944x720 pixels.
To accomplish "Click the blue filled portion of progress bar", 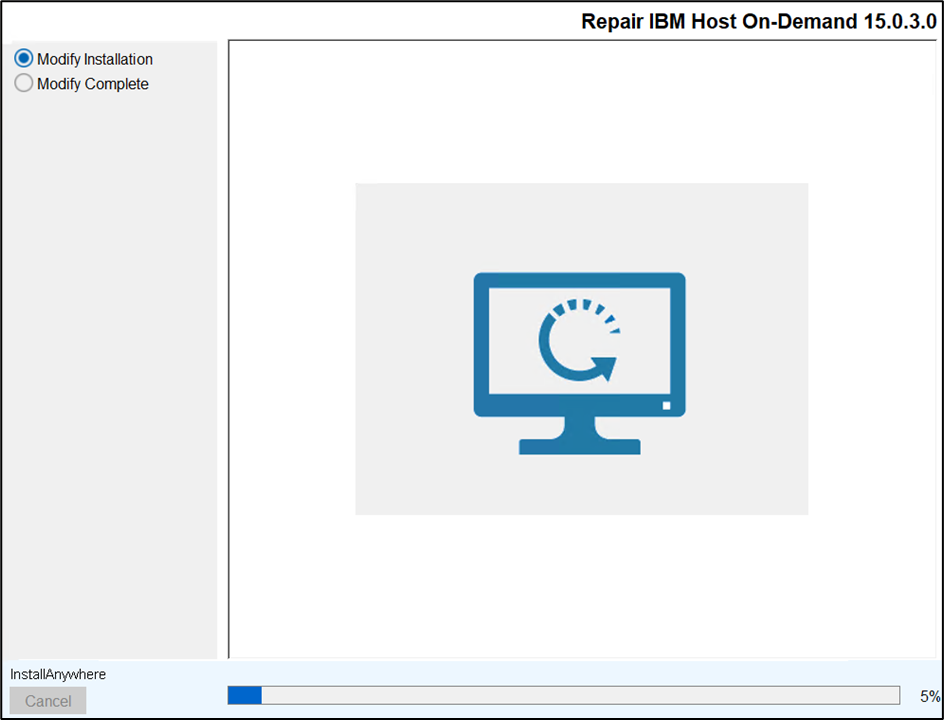I will click(245, 696).
